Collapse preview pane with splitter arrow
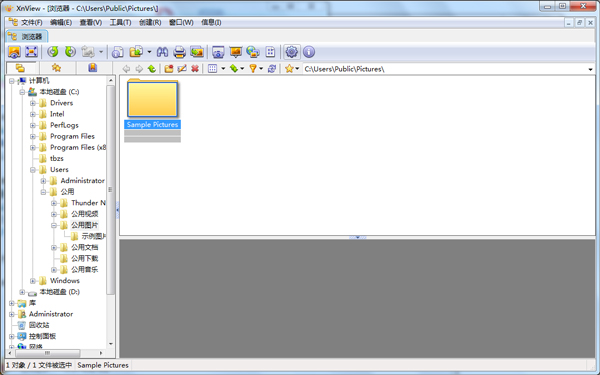This screenshot has width=600, height=375. (357, 238)
